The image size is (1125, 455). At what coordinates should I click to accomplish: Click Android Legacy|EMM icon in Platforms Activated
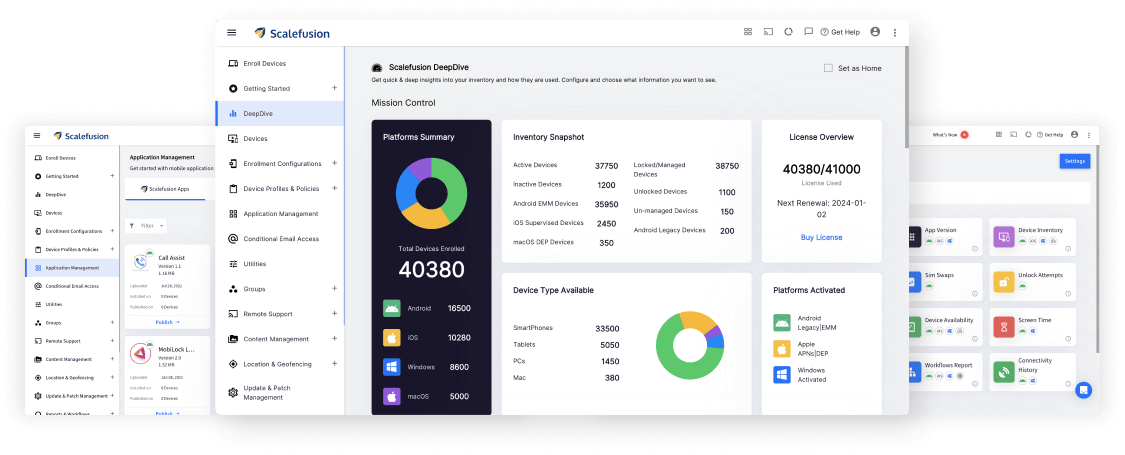pyautogui.click(x=782, y=322)
